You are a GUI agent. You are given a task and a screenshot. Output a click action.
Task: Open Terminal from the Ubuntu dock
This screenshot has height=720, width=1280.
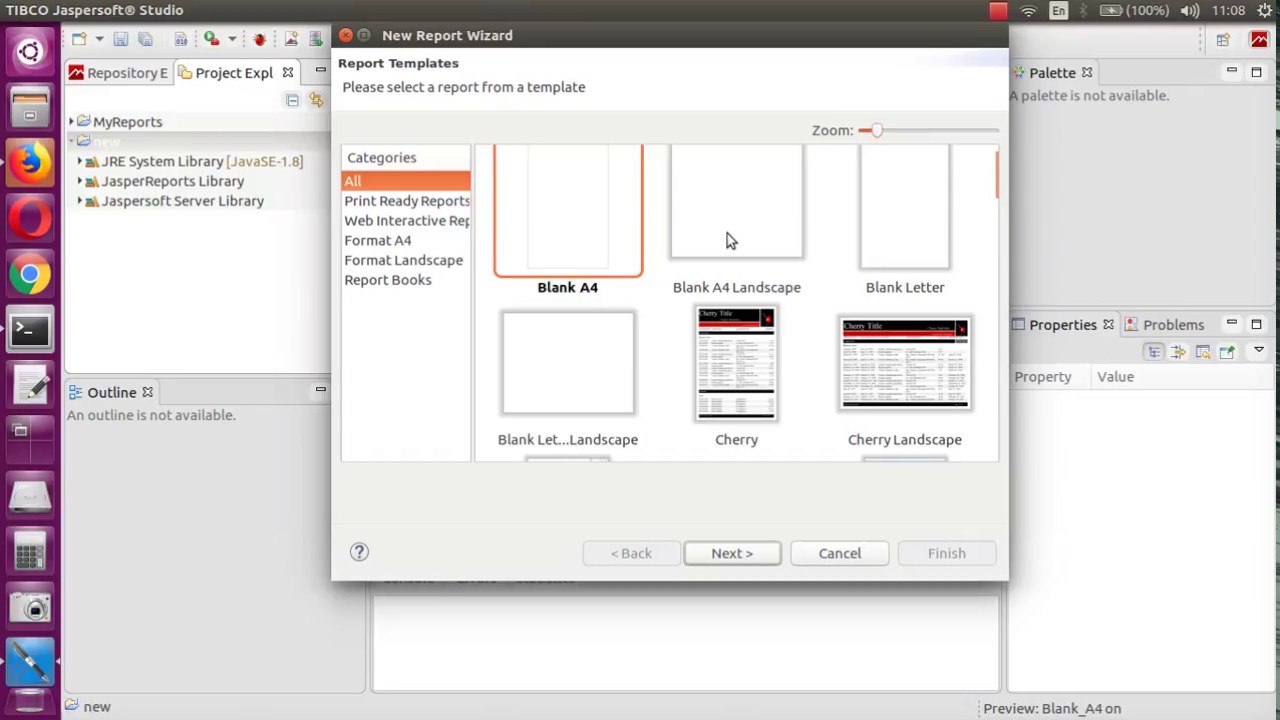(x=30, y=329)
